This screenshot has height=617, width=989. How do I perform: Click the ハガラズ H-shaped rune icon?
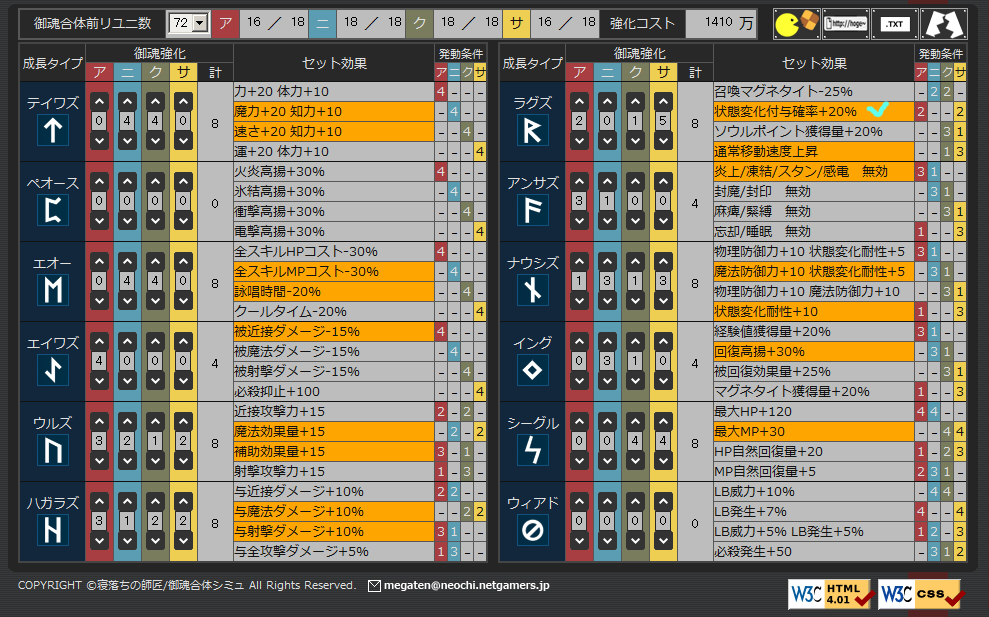[x=53, y=530]
